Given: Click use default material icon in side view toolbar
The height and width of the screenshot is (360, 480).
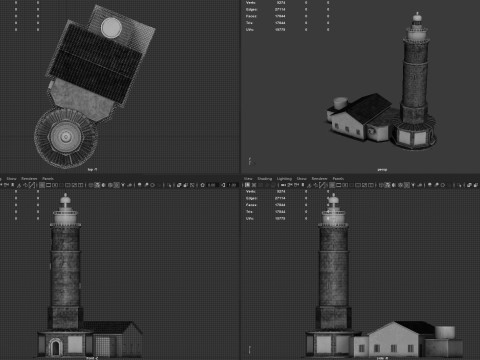Looking at the screenshot, I should pyautogui.click(x=394, y=185).
